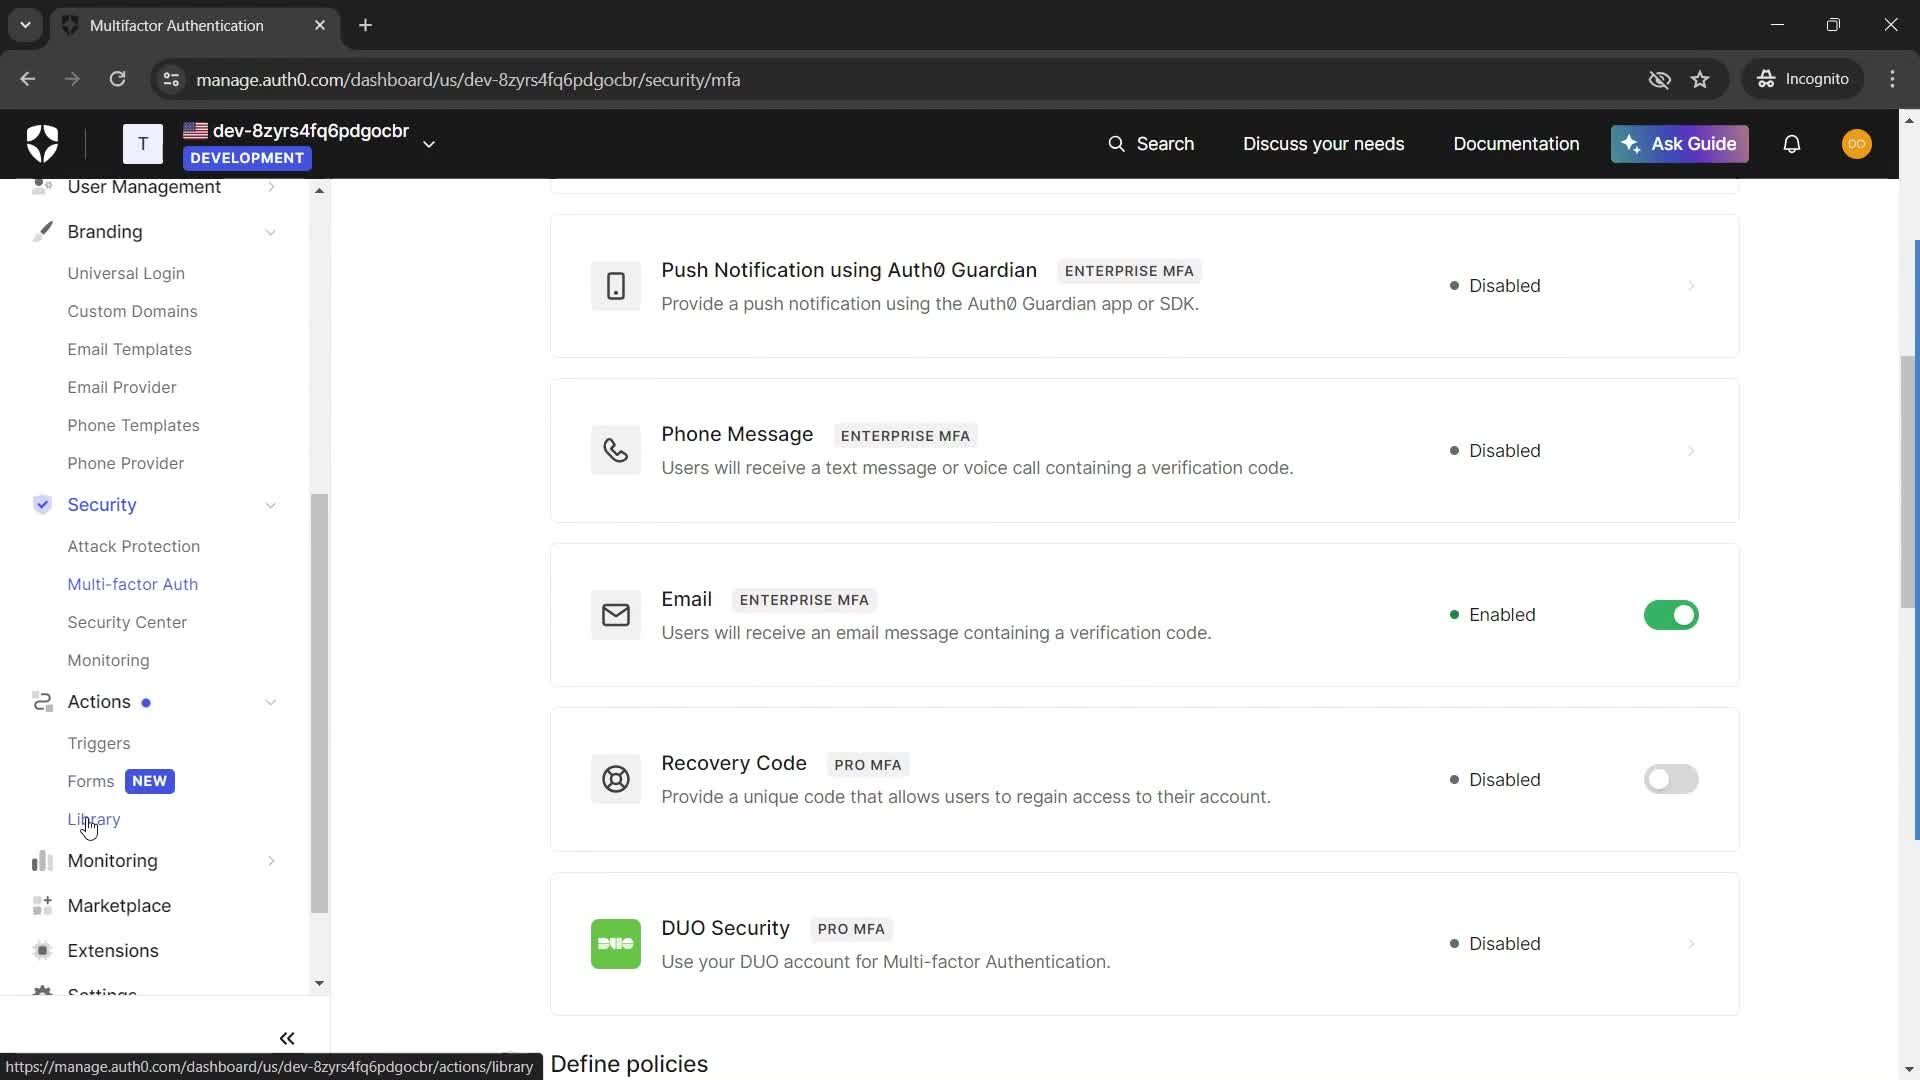Click the Auth0 shield logo
Viewport: 1920px width, 1080px height.
pos(42,144)
